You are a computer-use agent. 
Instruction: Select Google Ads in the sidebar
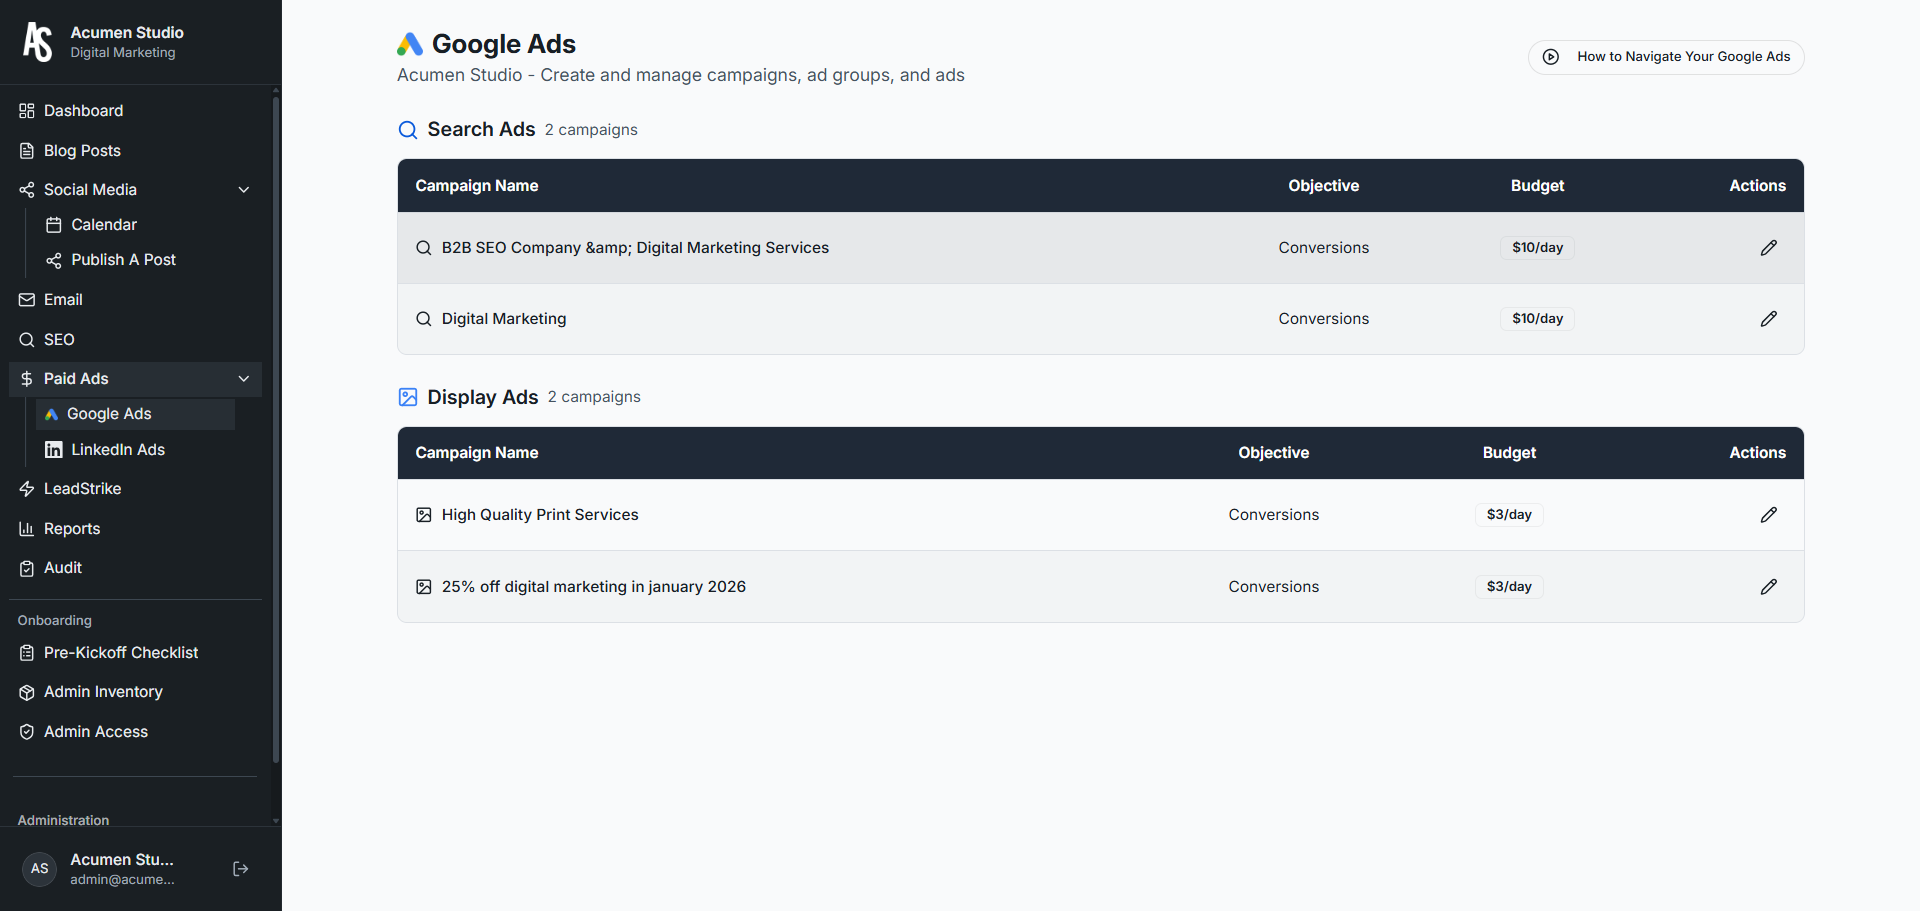(135, 414)
